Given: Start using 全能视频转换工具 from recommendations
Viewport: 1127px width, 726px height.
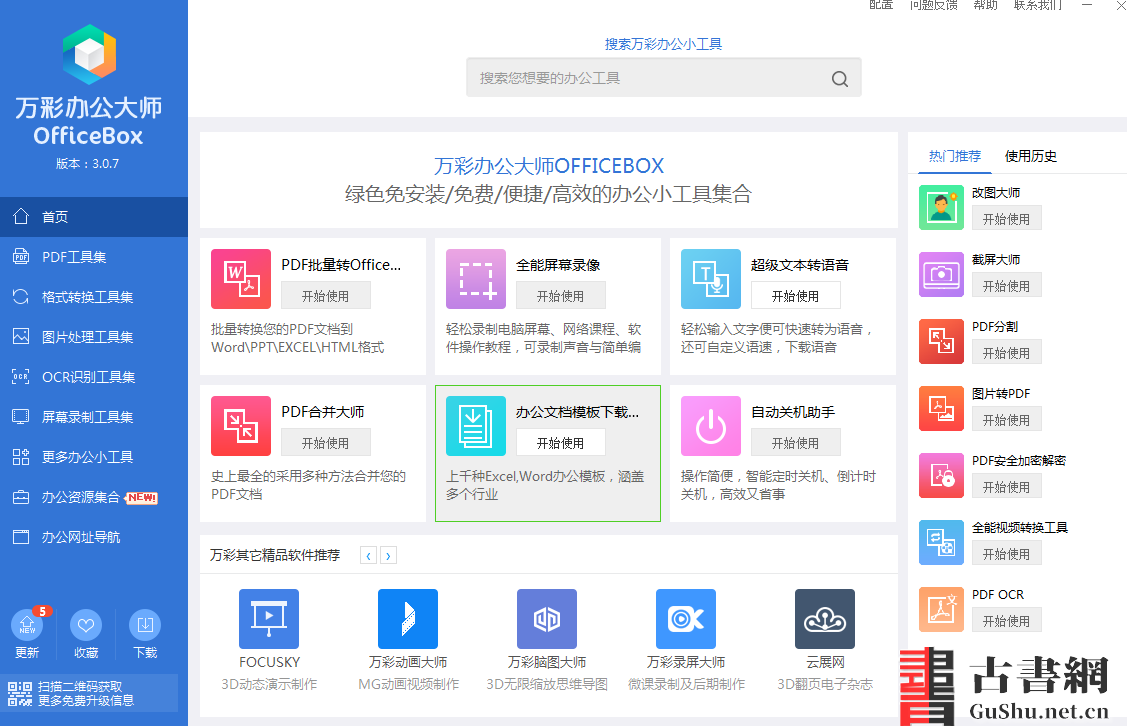Looking at the screenshot, I should click(1006, 553).
